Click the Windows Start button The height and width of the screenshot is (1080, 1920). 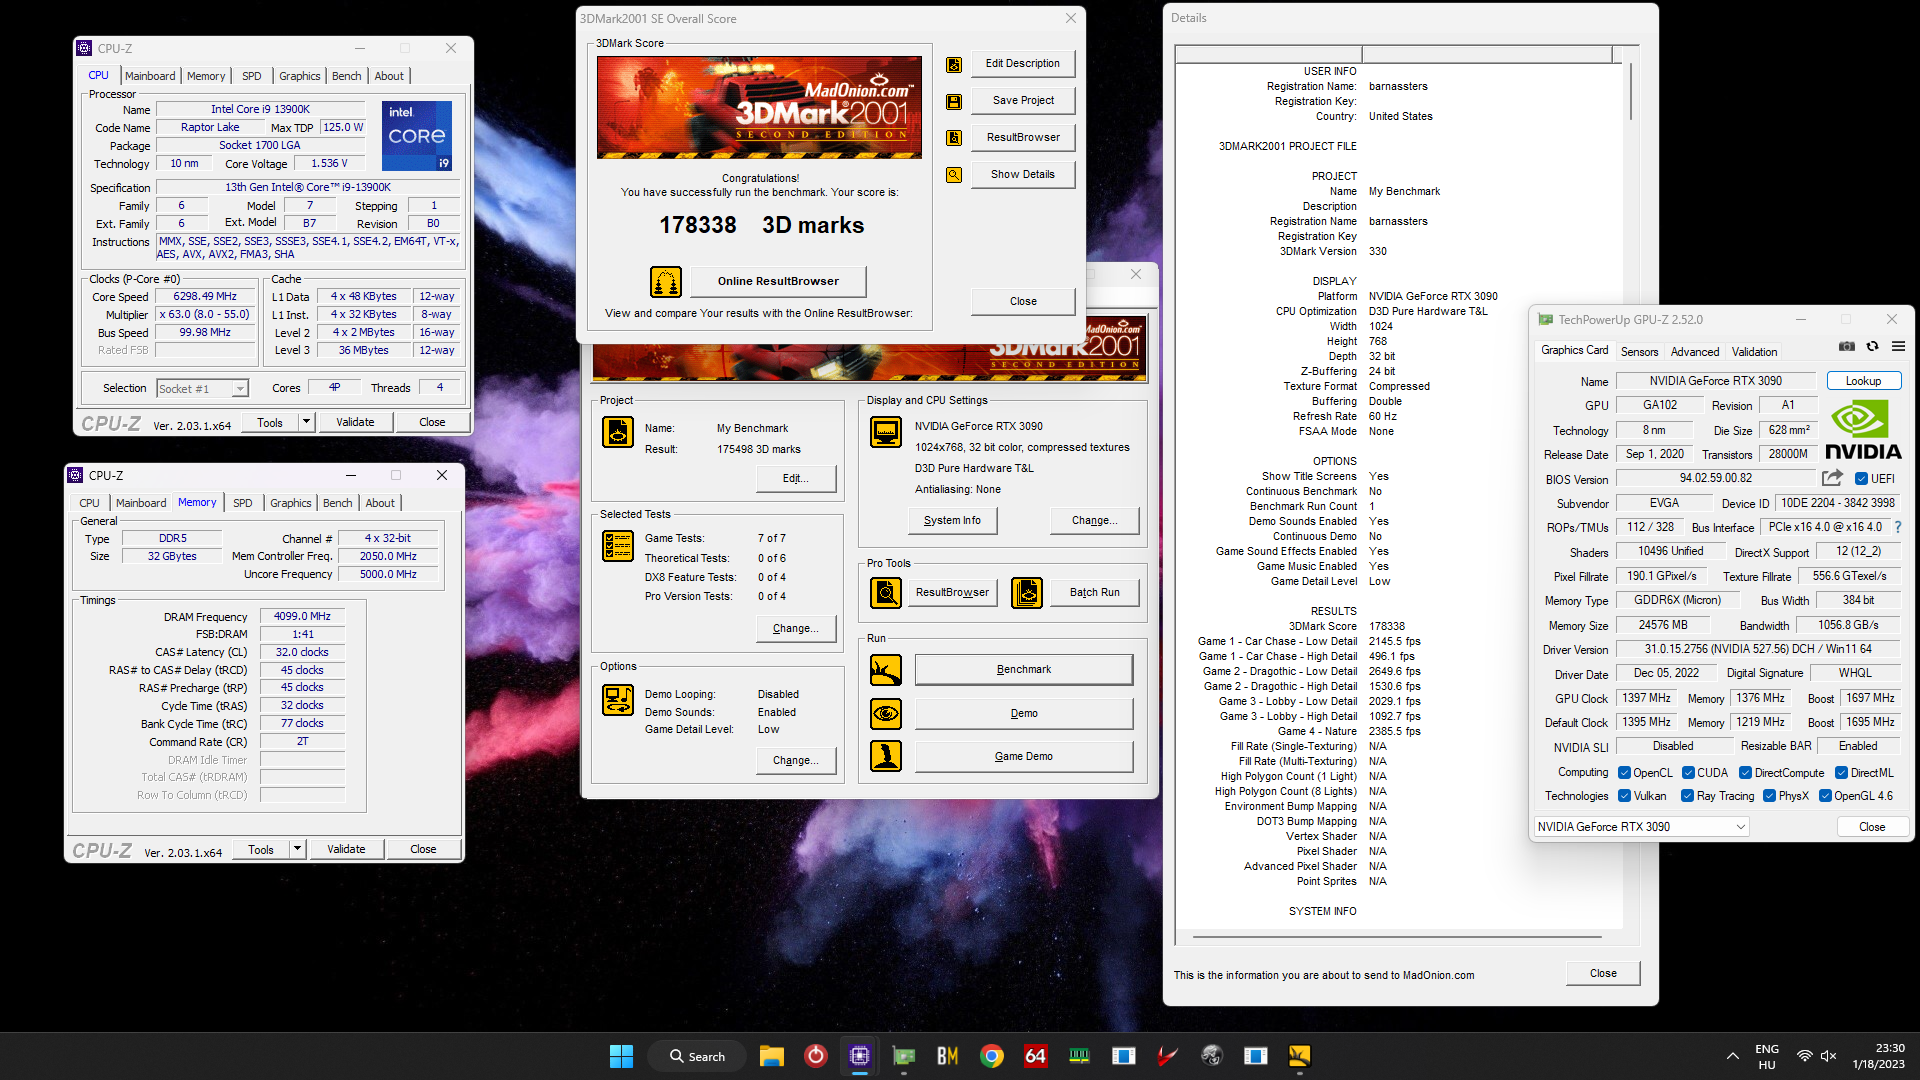621,1056
